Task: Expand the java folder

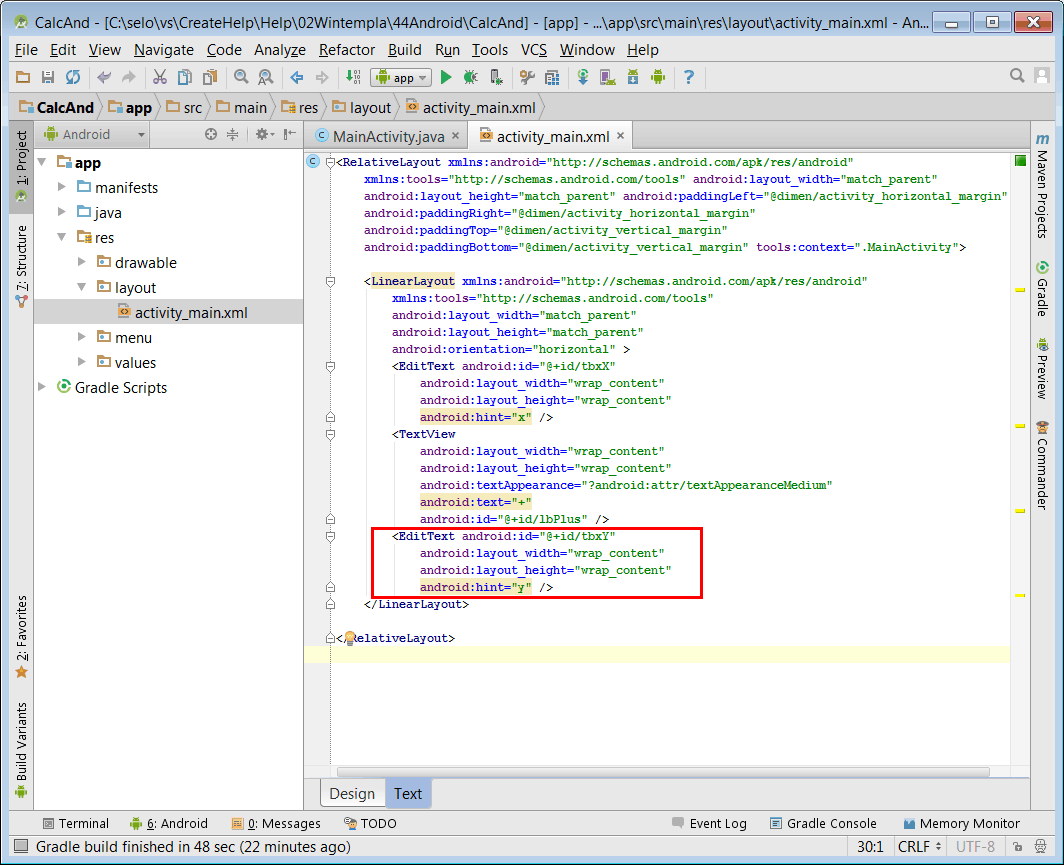Action: [x=62, y=212]
